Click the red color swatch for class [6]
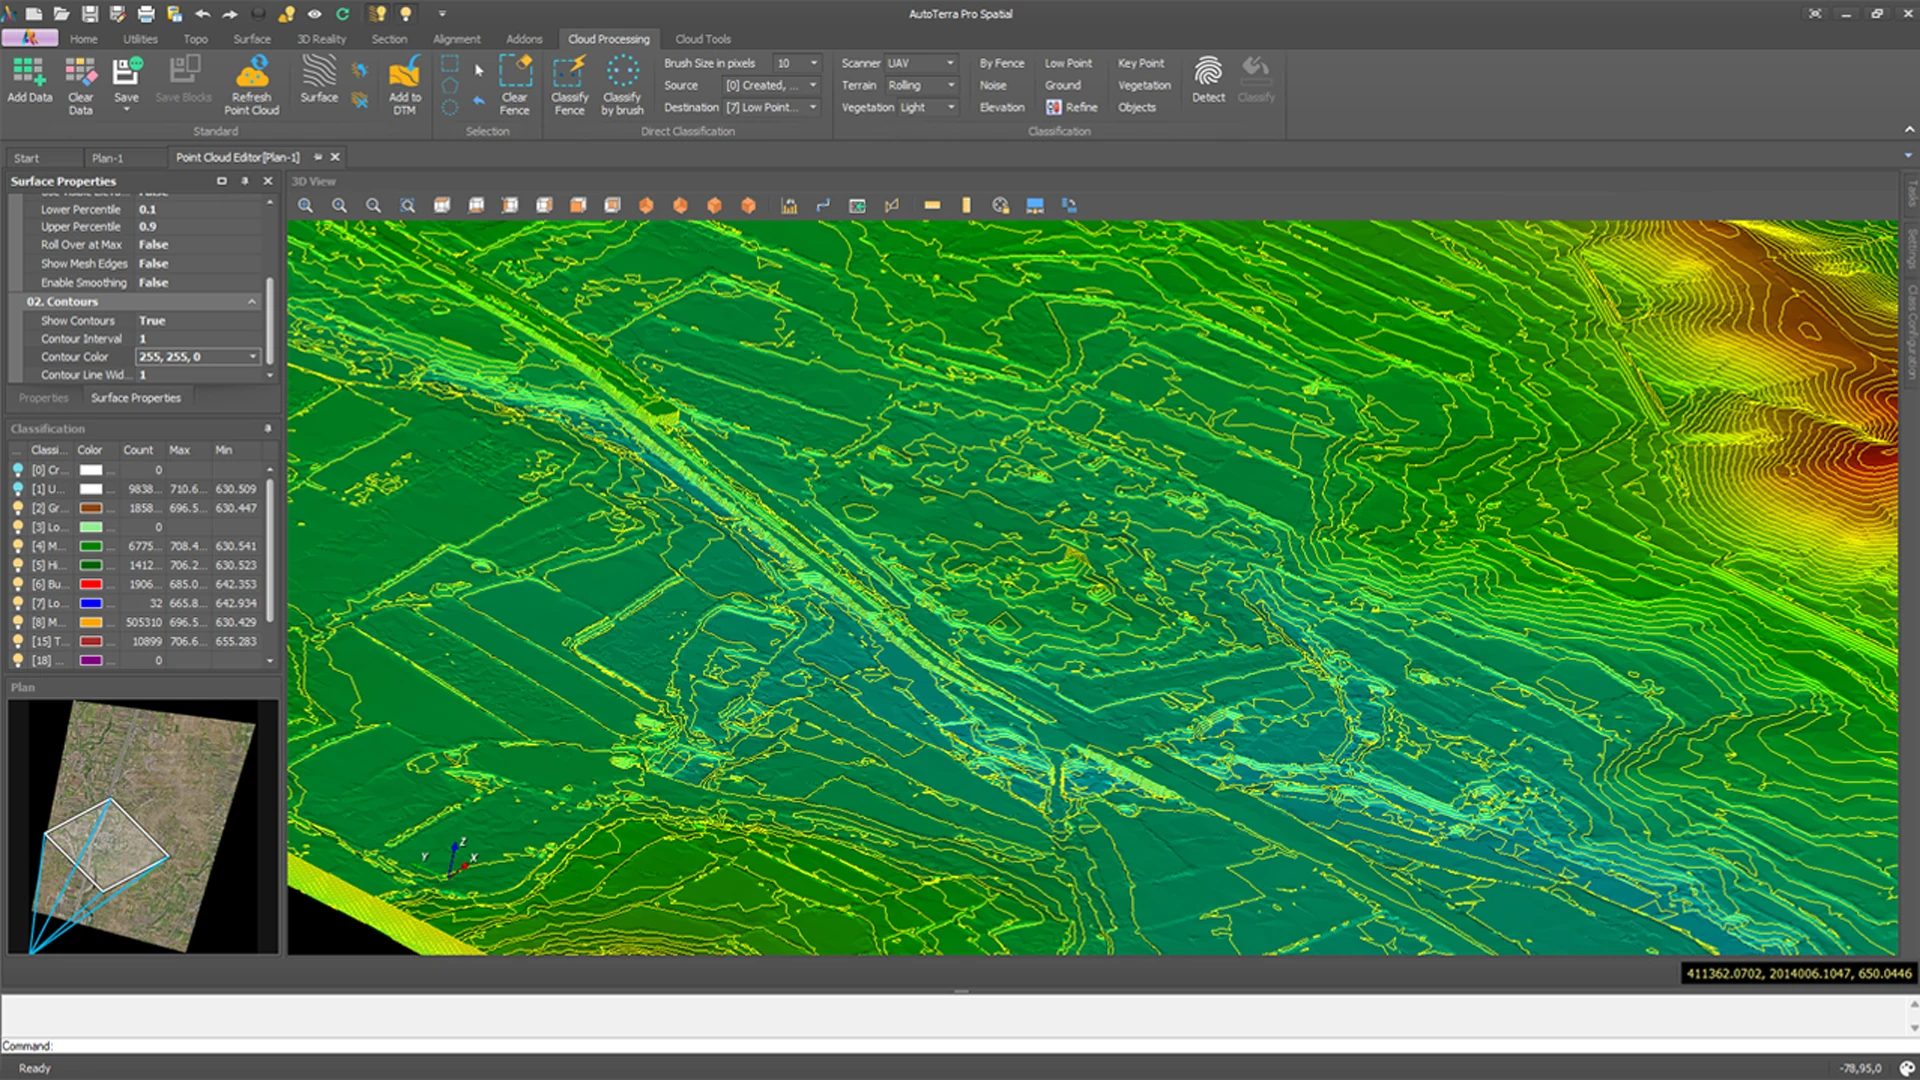1920x1080 pixels. click(x=91, y=584)
